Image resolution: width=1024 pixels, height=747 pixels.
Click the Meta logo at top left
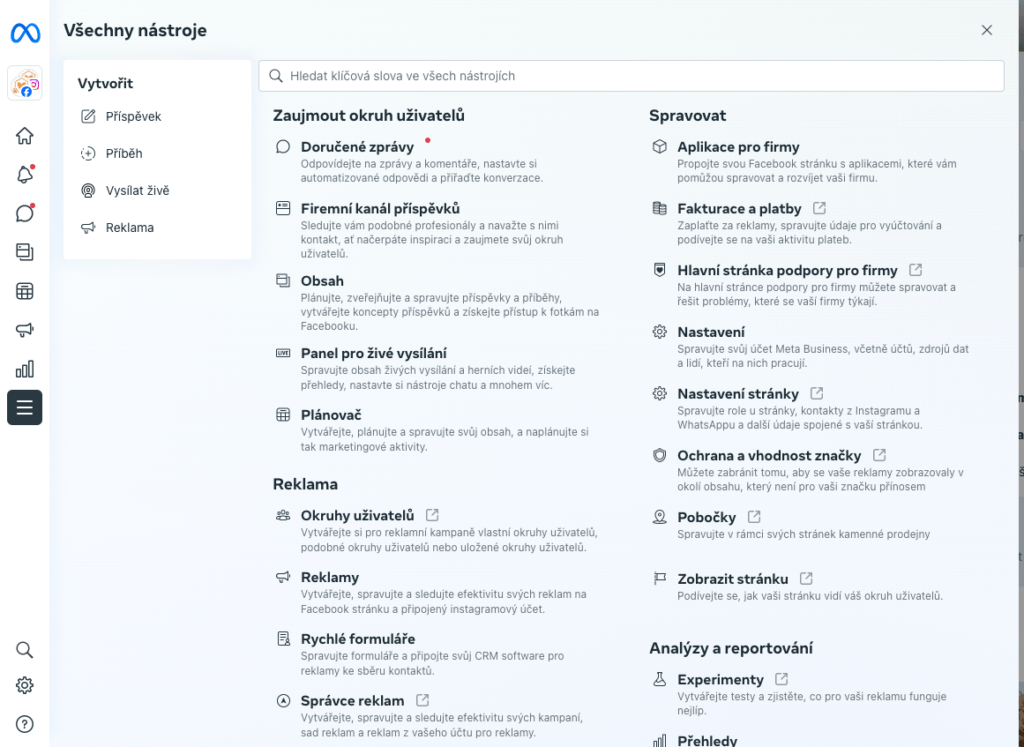[x=25, y=33]
